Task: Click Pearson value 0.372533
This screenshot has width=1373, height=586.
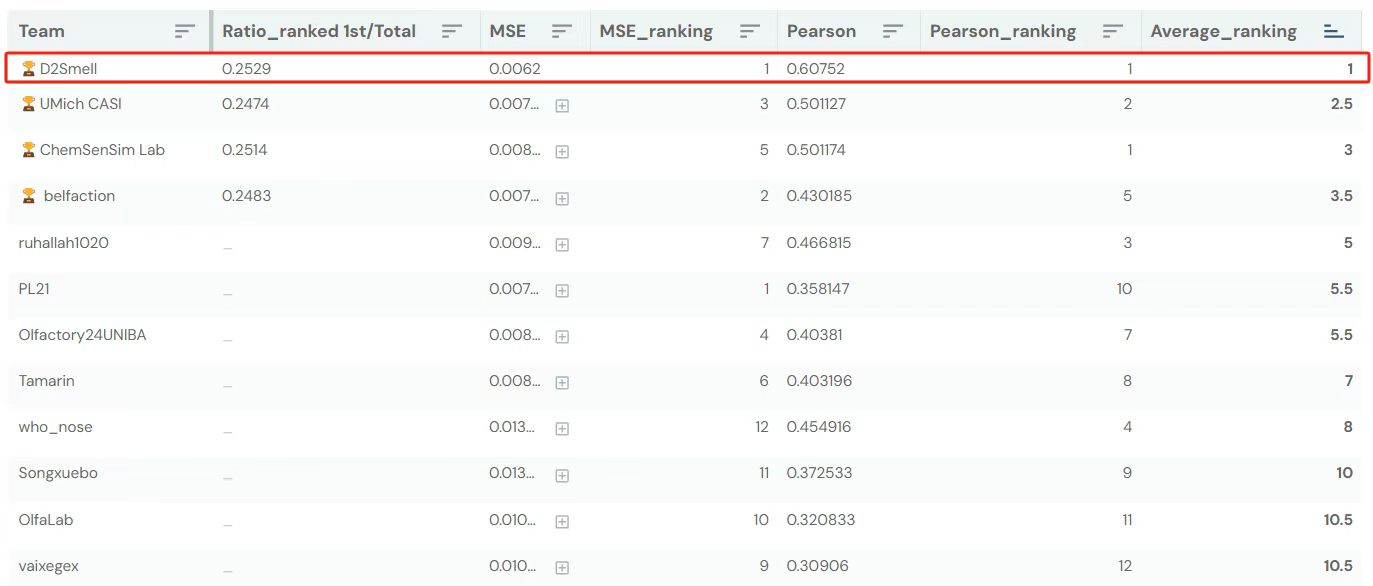Action: point(819,473)
